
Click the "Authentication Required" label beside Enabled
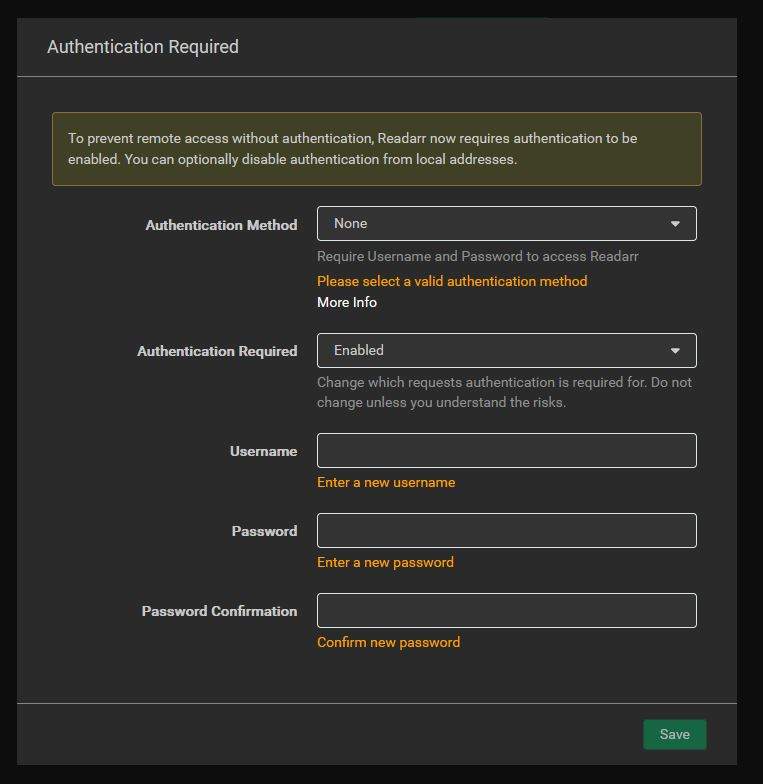[x=217, y=351]
